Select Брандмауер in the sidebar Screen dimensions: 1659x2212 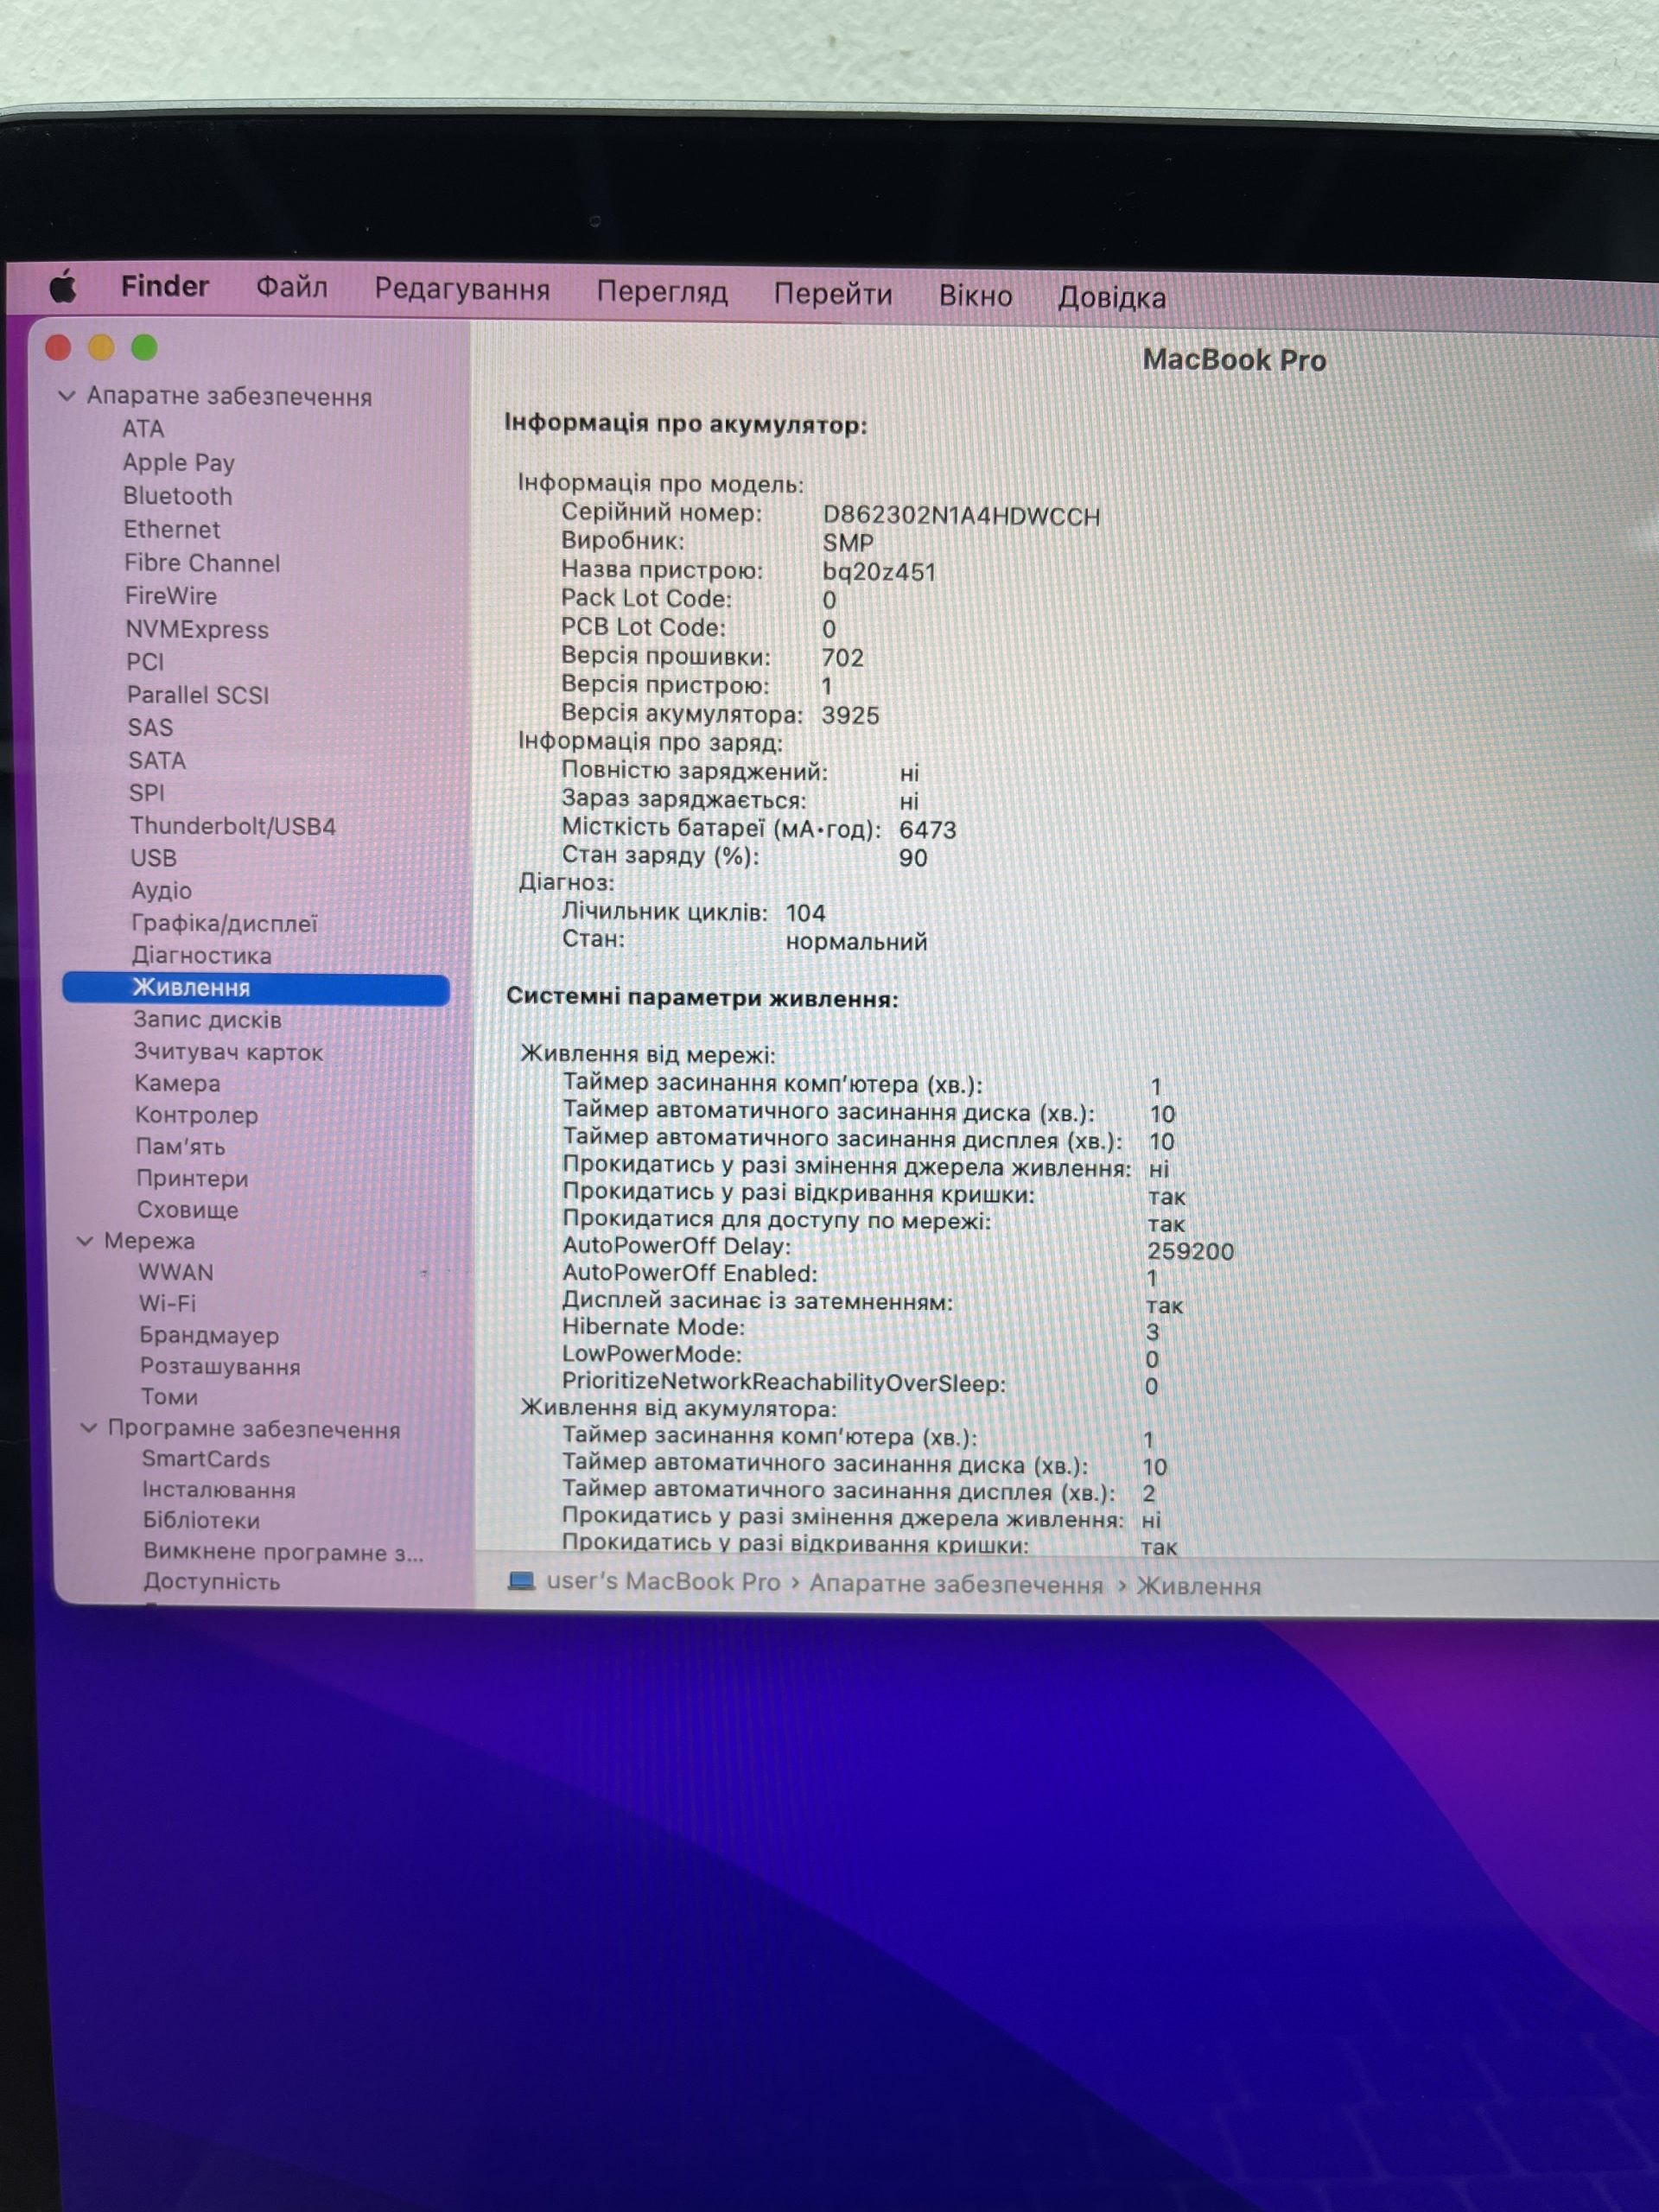(209, 1335)
